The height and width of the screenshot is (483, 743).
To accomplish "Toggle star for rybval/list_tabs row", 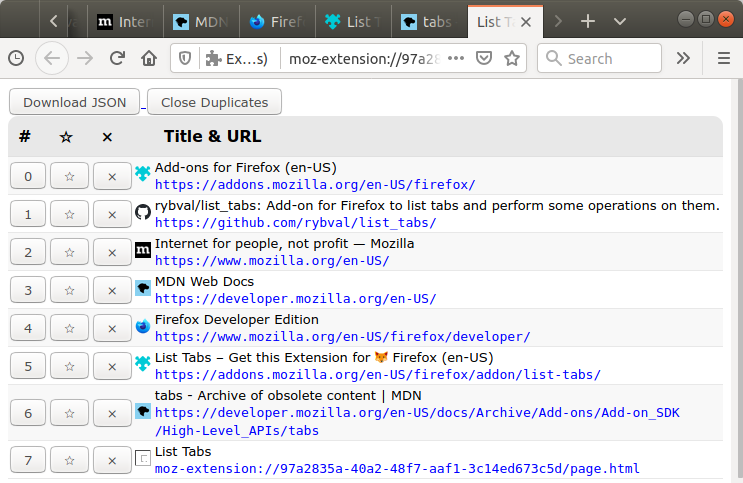I will pyautogui.click(x=69, y=214).
